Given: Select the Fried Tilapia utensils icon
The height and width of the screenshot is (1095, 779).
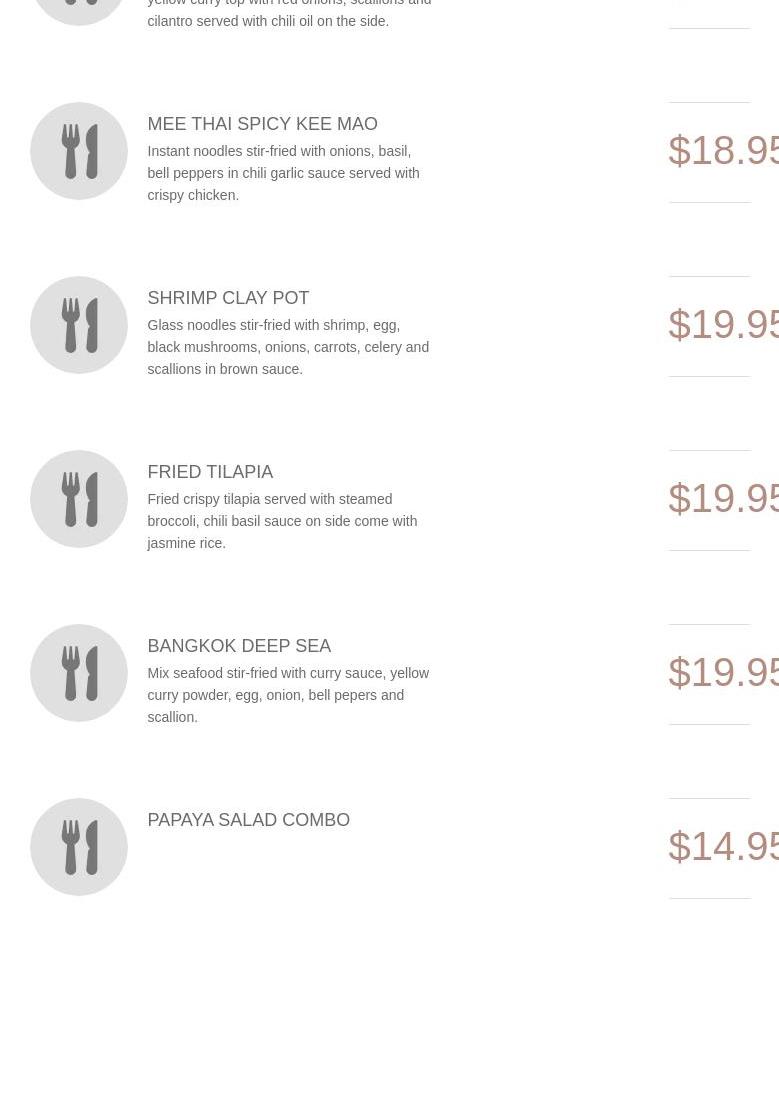Looking at the screenshot, I should (79, 499).
